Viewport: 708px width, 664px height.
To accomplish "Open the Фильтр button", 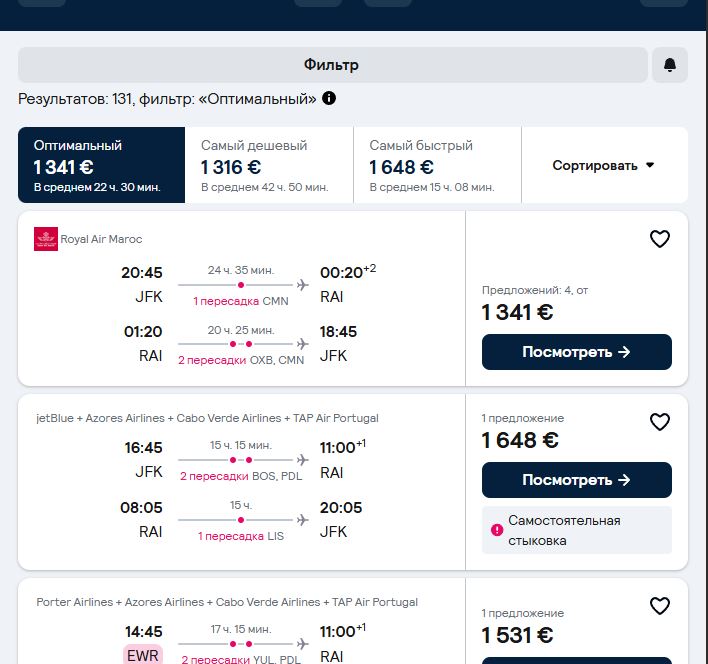I will pyautogui.click(x=332, y=65).
